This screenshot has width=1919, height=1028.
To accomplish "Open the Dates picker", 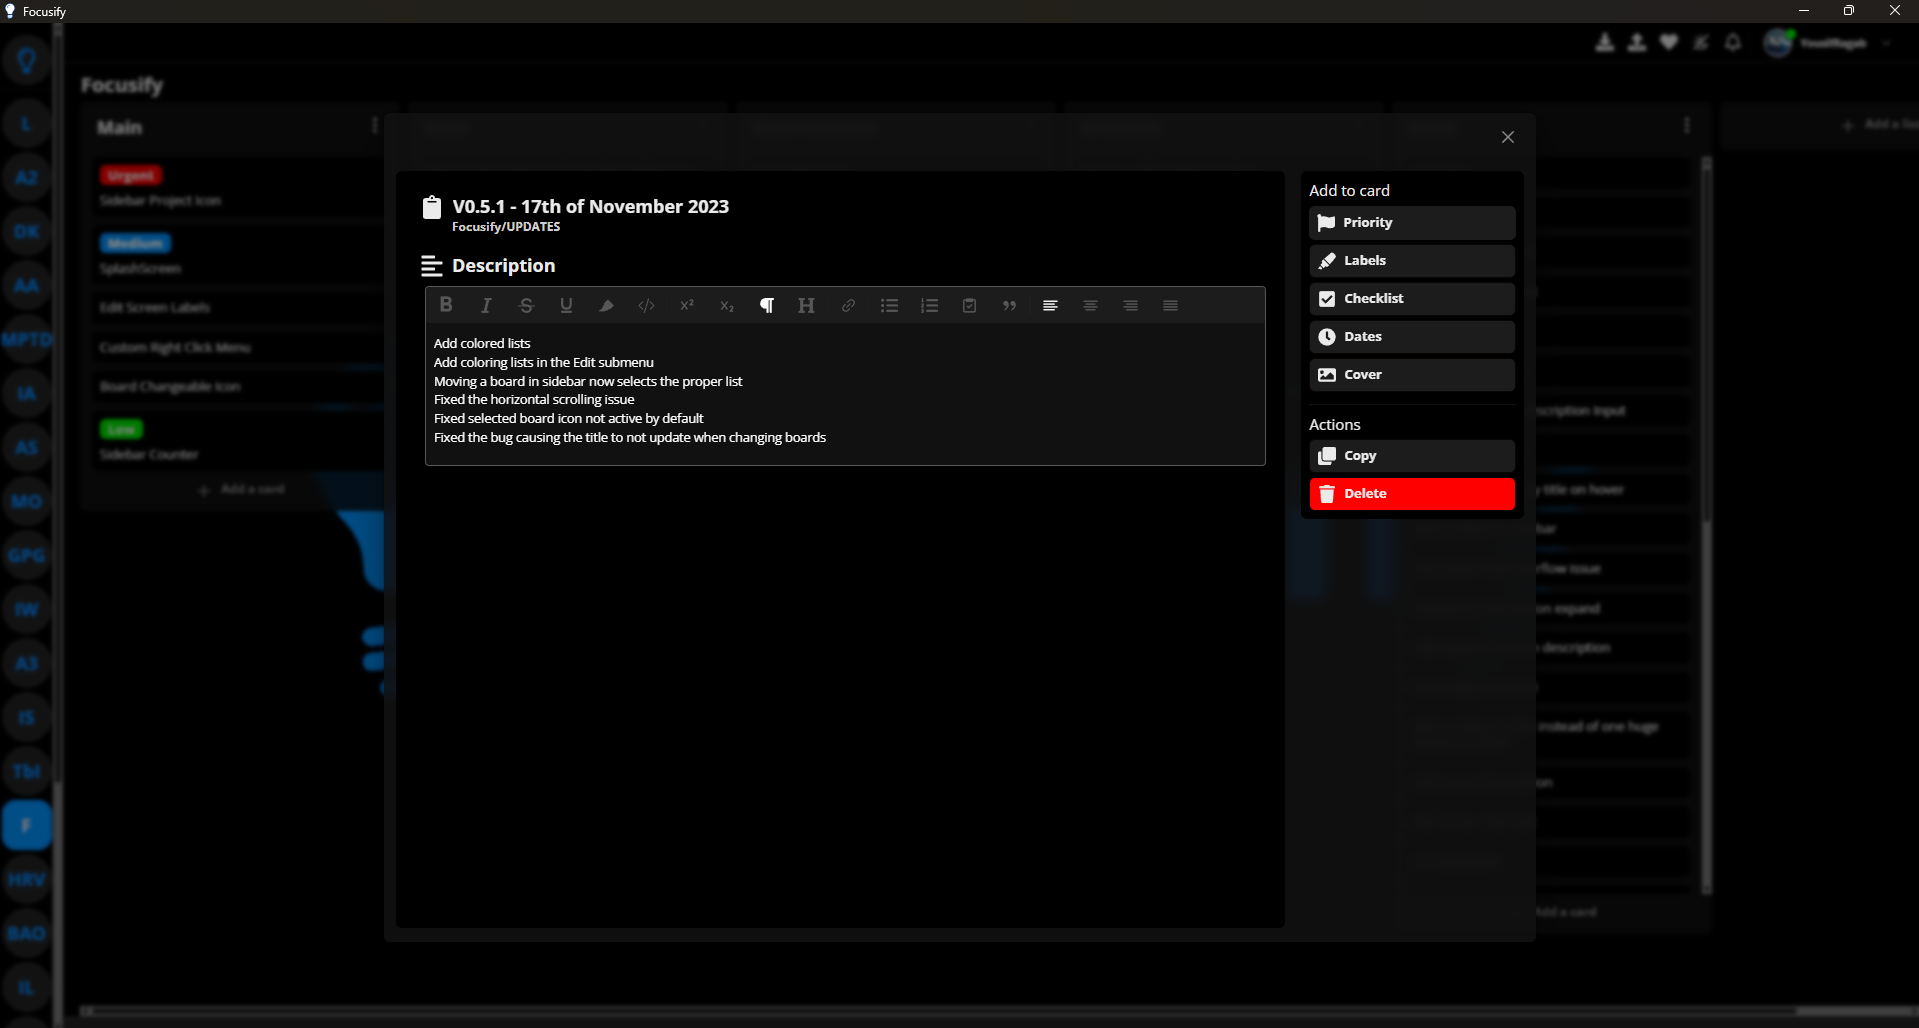I will pyautogui.click(x=1411, y=337).
